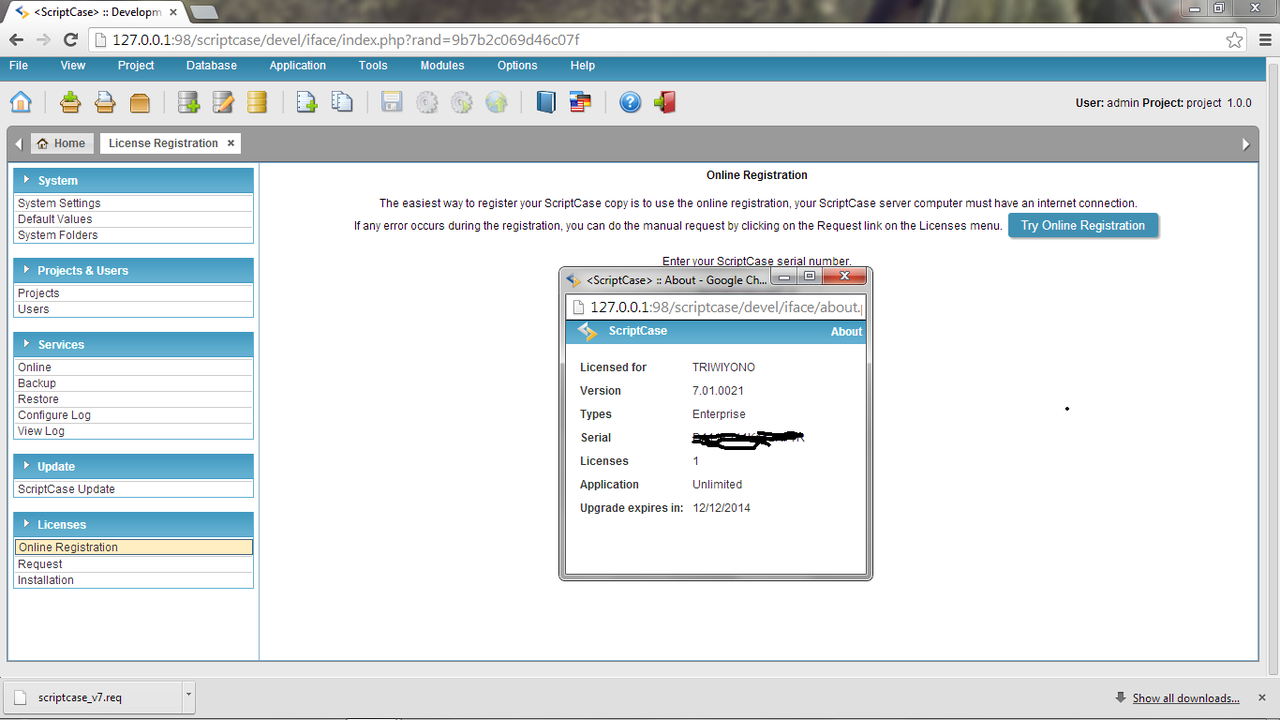
Task: Click the New Connection database icon
Action: pyautogui.click(x=188, y=102)
